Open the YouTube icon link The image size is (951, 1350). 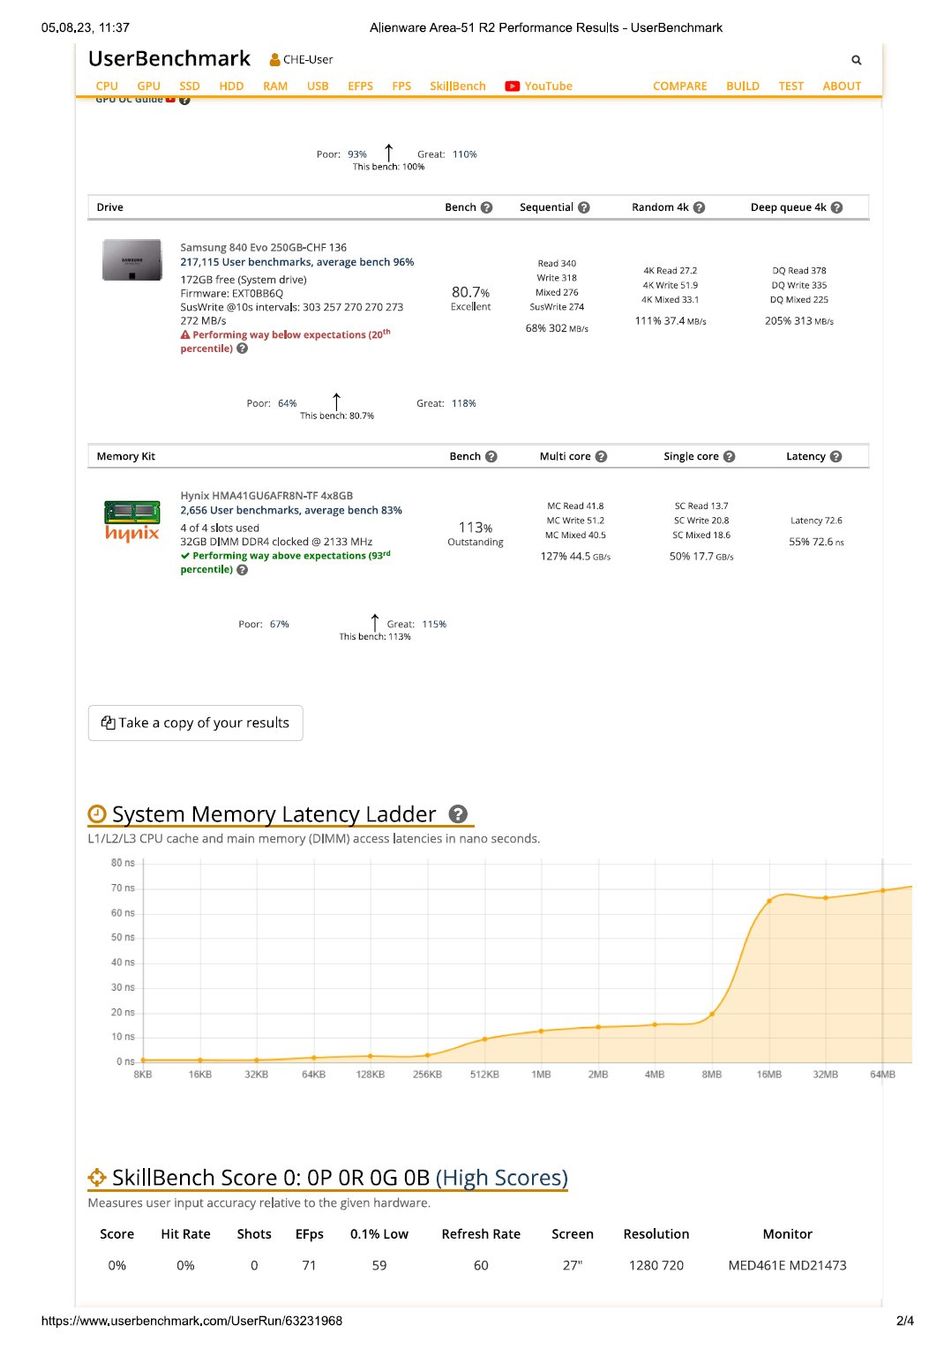point(512,86)
